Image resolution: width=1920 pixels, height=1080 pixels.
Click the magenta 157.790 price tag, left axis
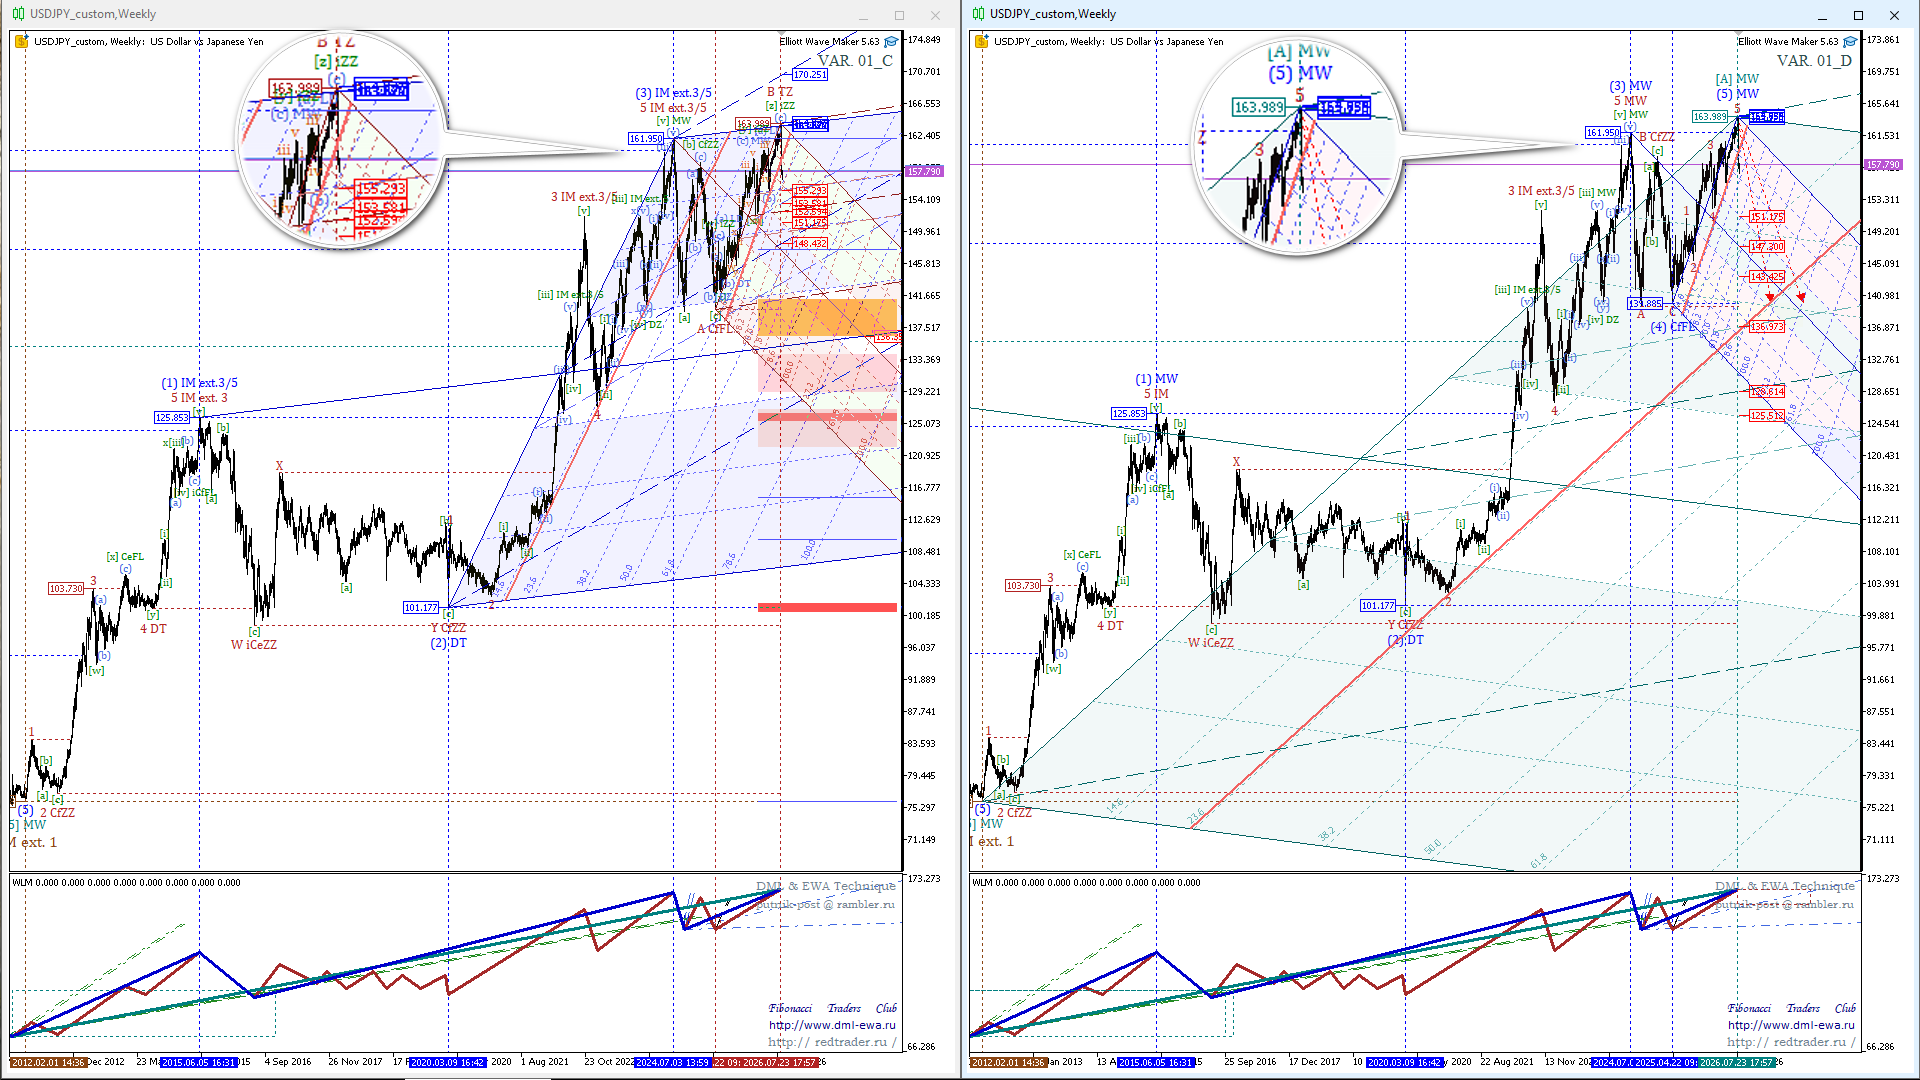pyautogui.click(x=924, y=172)
